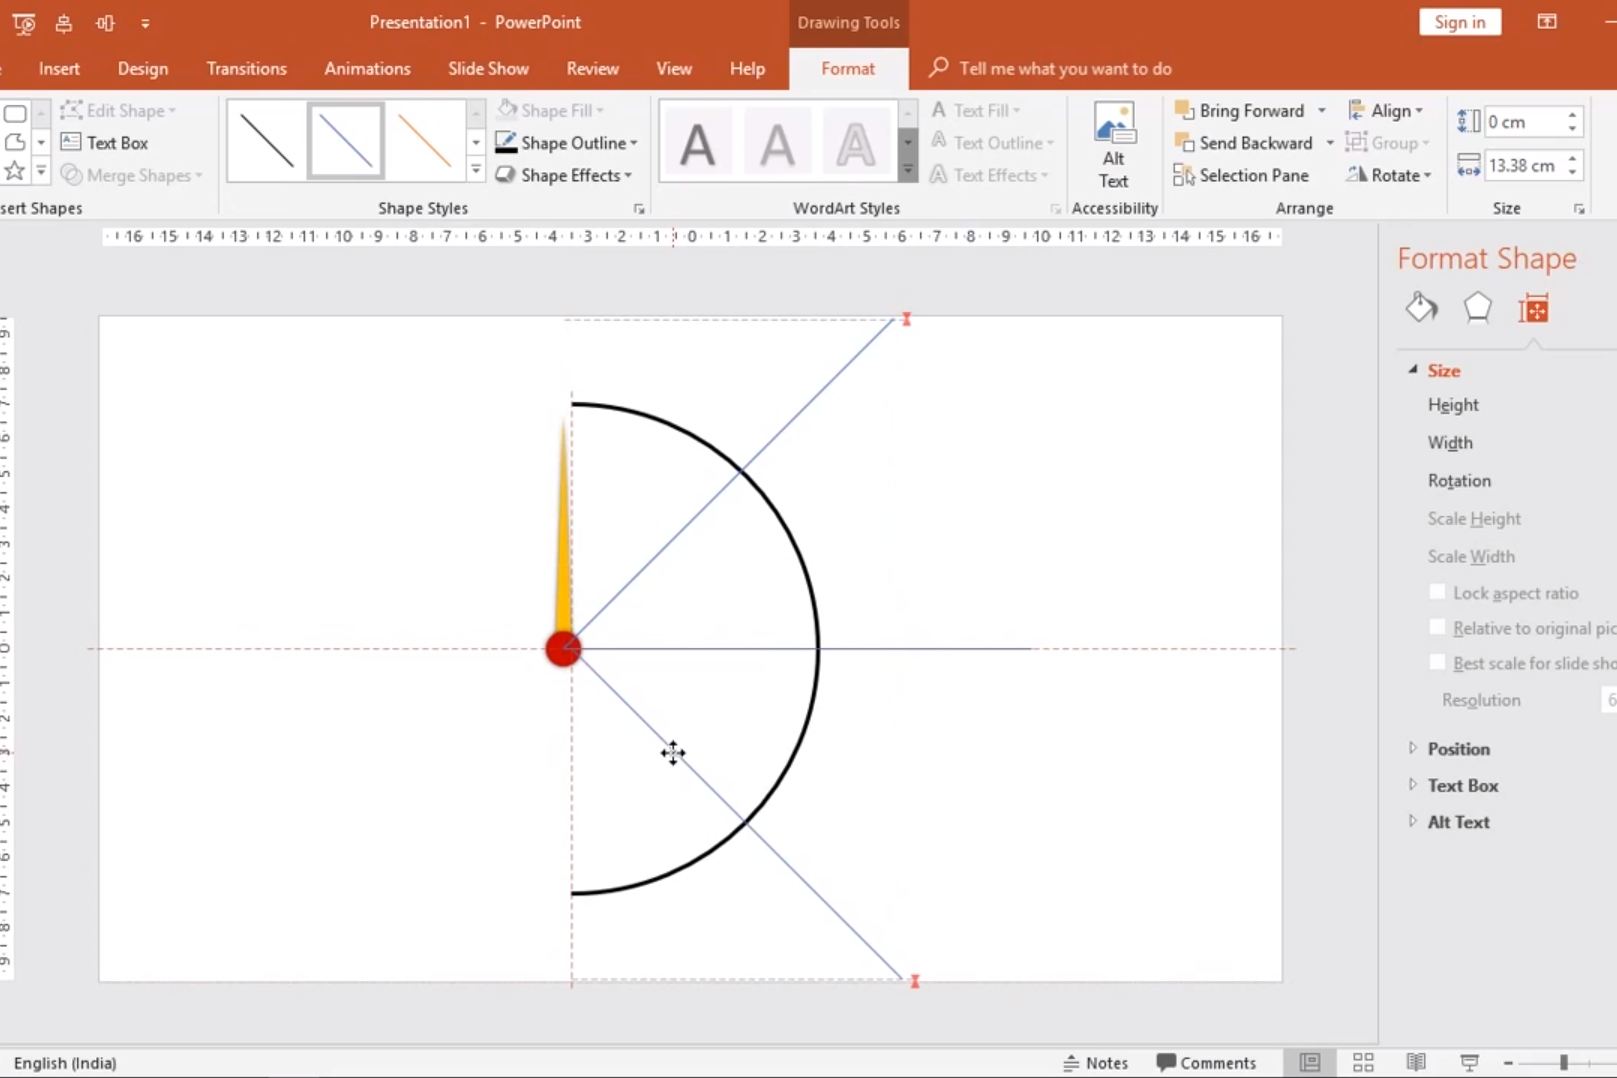Open the Notes pane
The height and width of the screenshot is (1078, 1617).
(1095, 1062)
